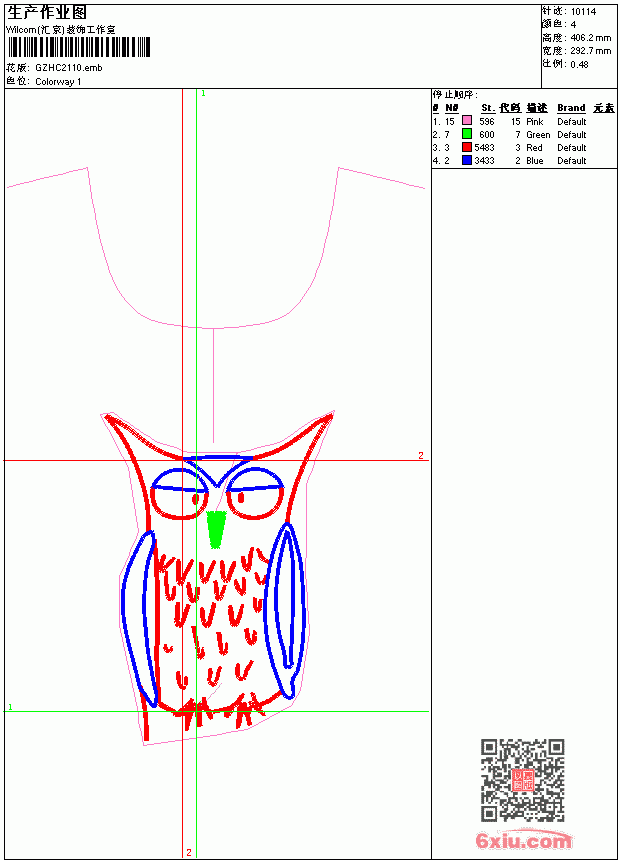620x860 pixels.
Task: Click the green owl beak shape
Action: pos(216,529)
